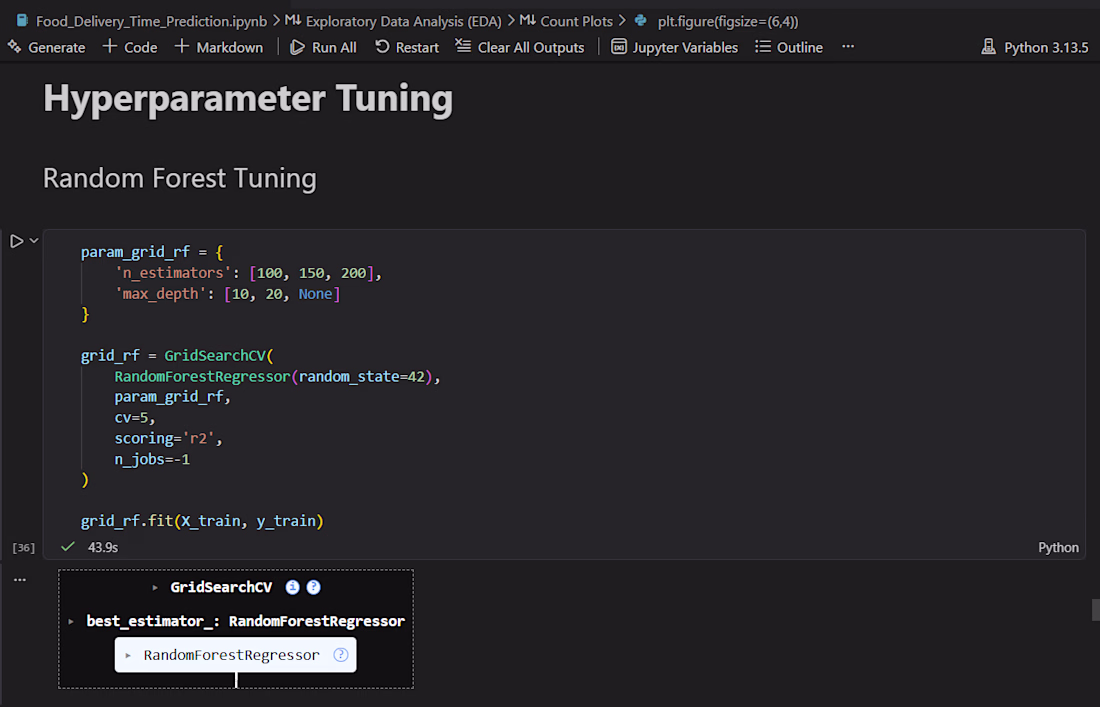This screenshot has height=707, width=1100.
Task: Click the Python language label of the cell
Action: tap(1058, 547)
